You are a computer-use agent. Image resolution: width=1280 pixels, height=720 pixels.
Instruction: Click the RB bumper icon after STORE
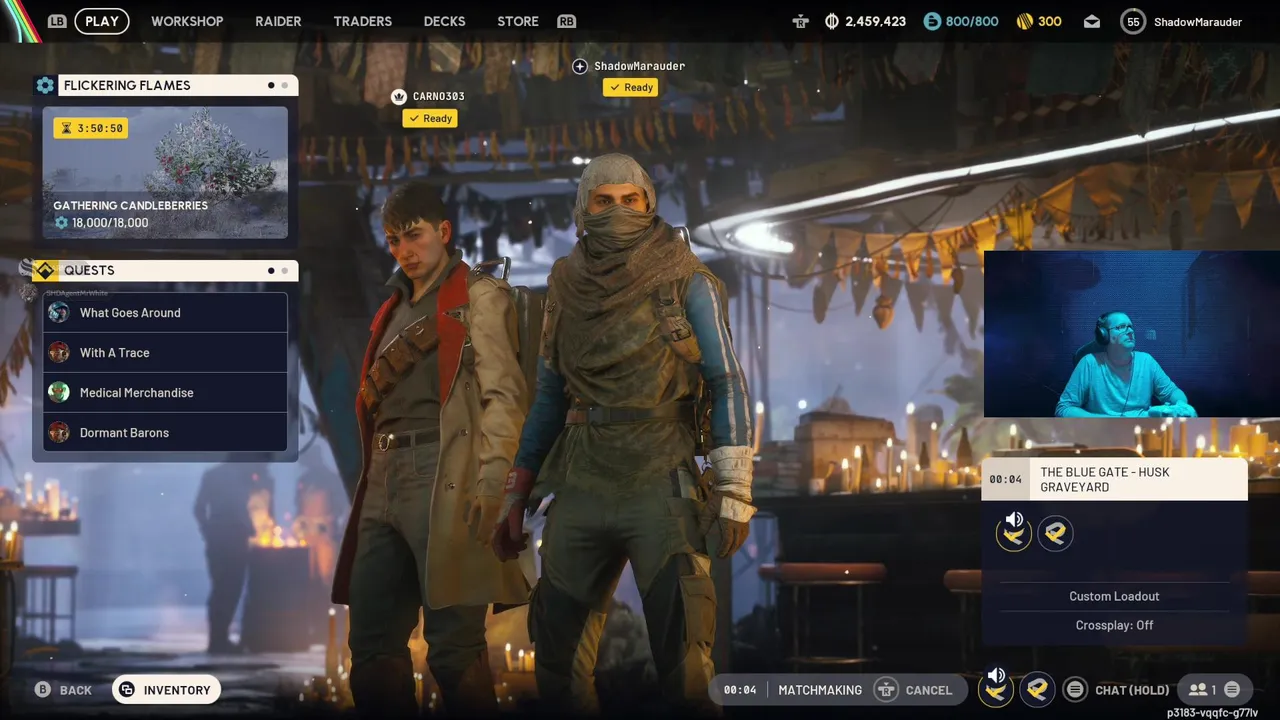coord(567,21)
